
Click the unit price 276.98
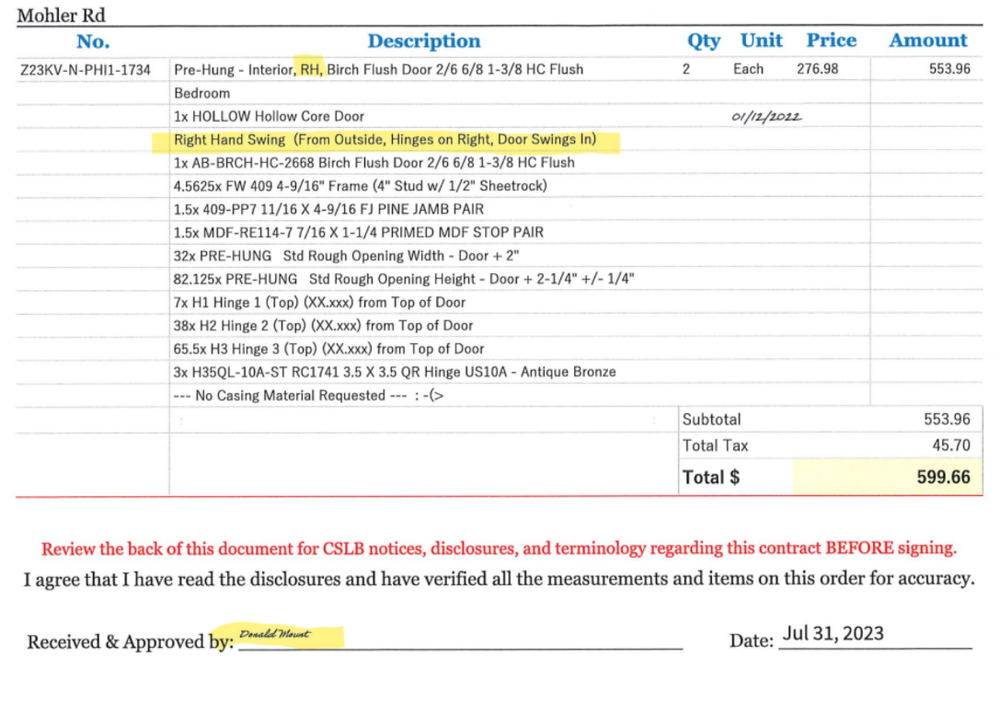click(x=817, y=69)
